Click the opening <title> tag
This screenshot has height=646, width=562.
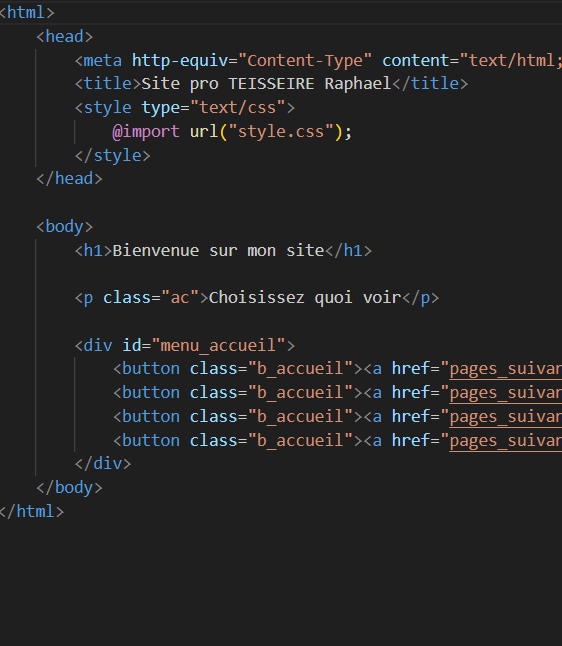(108, 84)
